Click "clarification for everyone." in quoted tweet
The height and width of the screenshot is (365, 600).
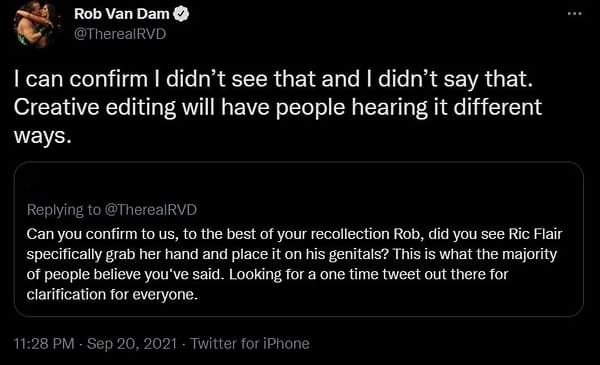112,295
